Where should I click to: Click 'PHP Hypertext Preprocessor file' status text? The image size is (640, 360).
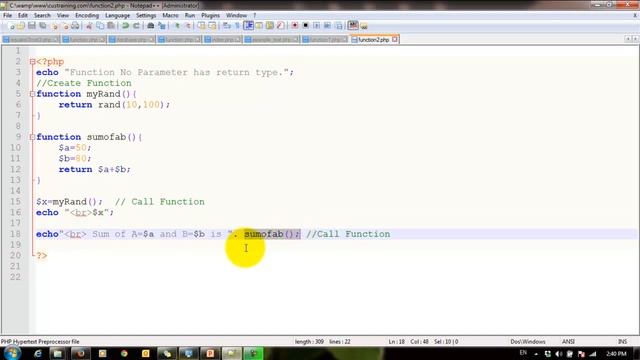tap(40, 342)
